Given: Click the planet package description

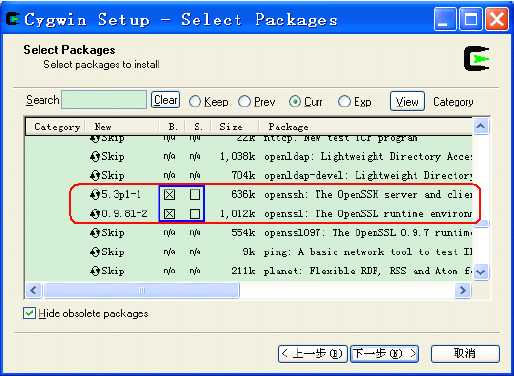Looking at the screenshot, I should (368, 271).
